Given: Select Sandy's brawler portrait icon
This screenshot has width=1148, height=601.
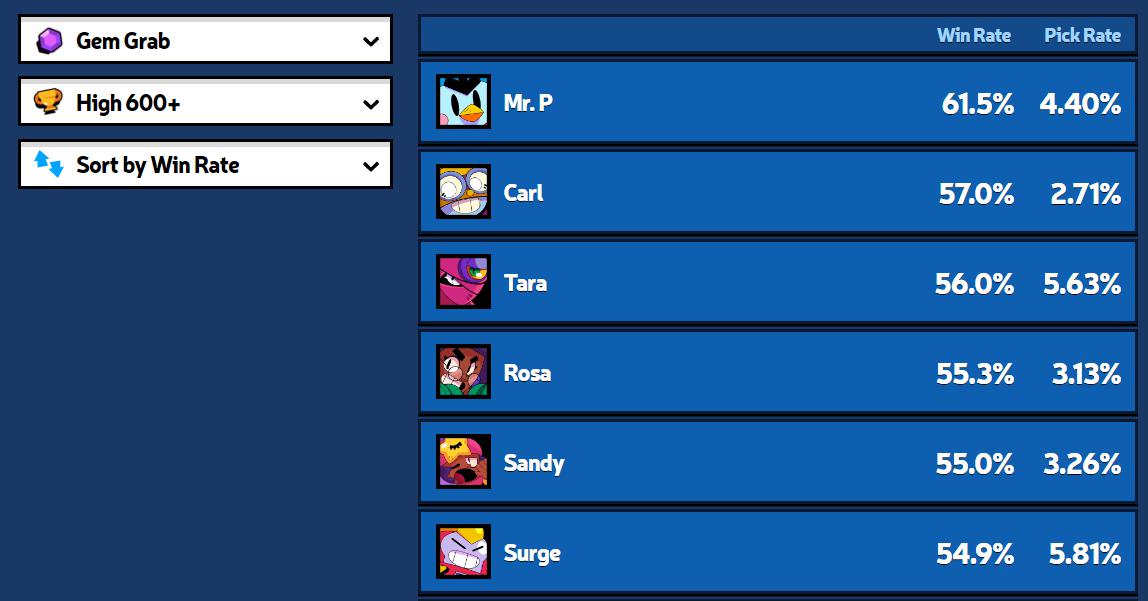Looking at the screenshot, I should pyautogui.click(x=463, y=462).
